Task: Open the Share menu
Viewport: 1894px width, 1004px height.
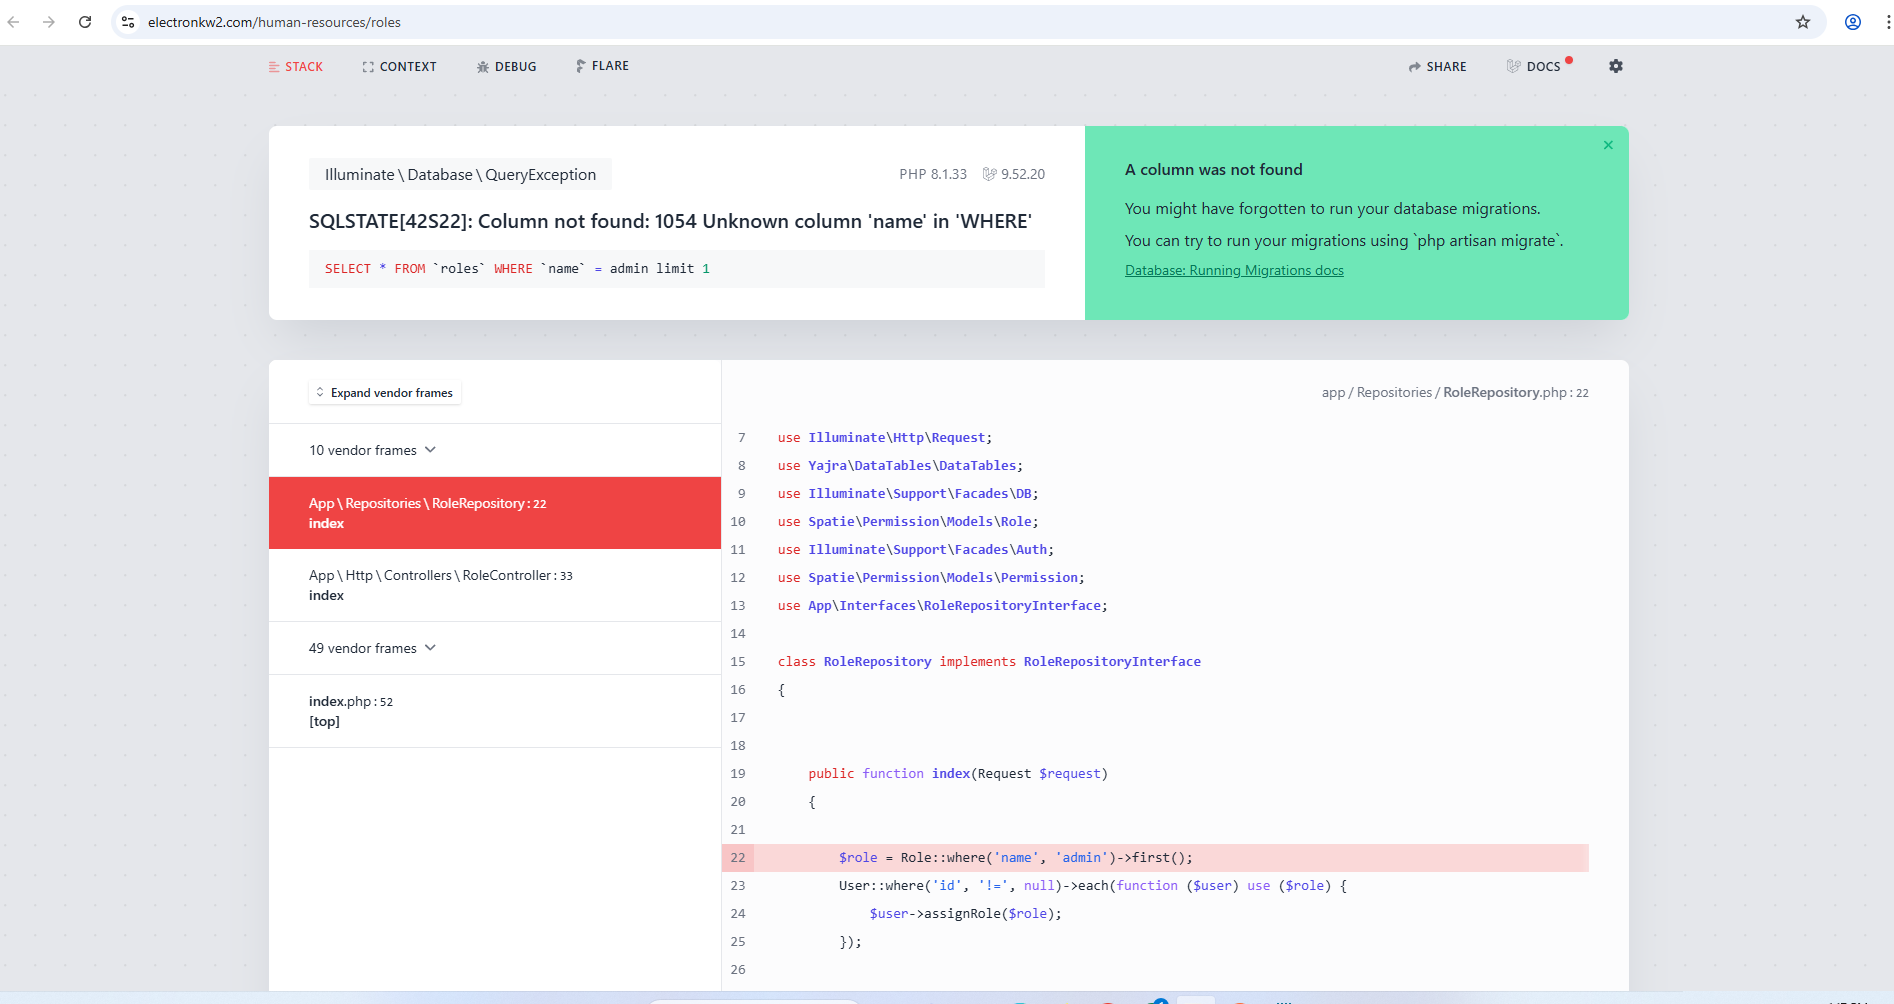Action: tap(1437, 67)
